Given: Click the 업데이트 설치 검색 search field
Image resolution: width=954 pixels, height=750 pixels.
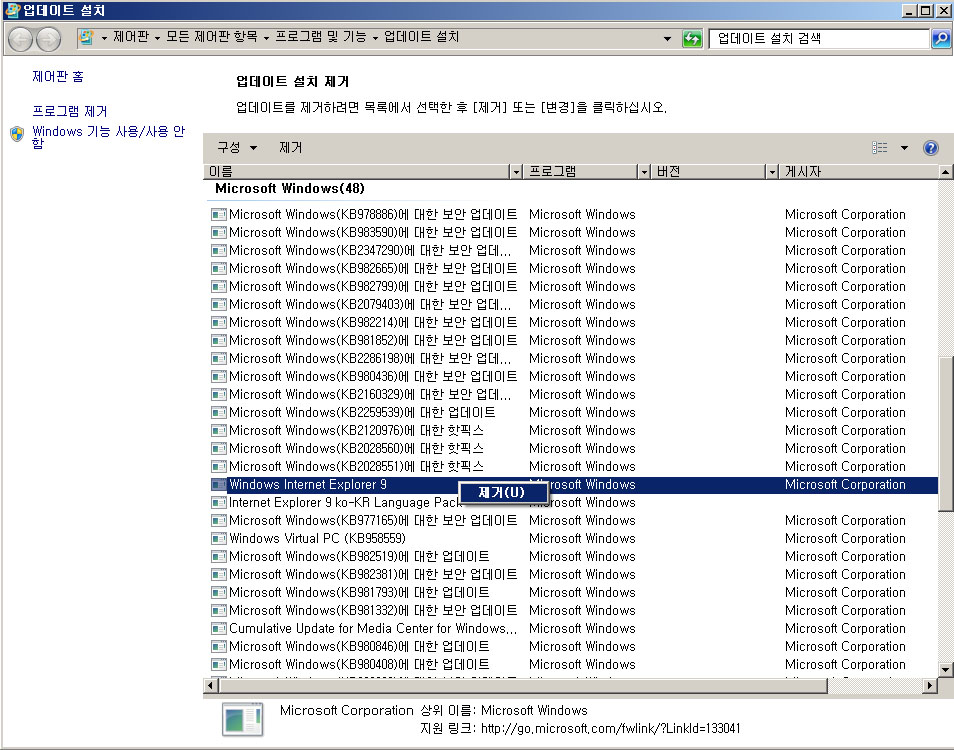Looking at the screenshot, I should (x=819, y=39).
